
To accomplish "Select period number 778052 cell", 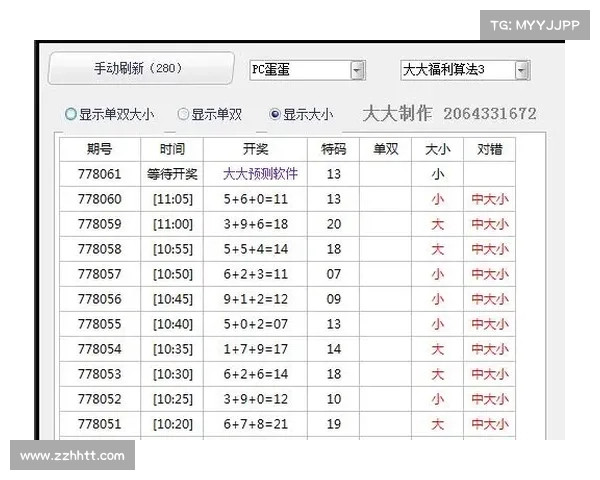I will point(100,399).
